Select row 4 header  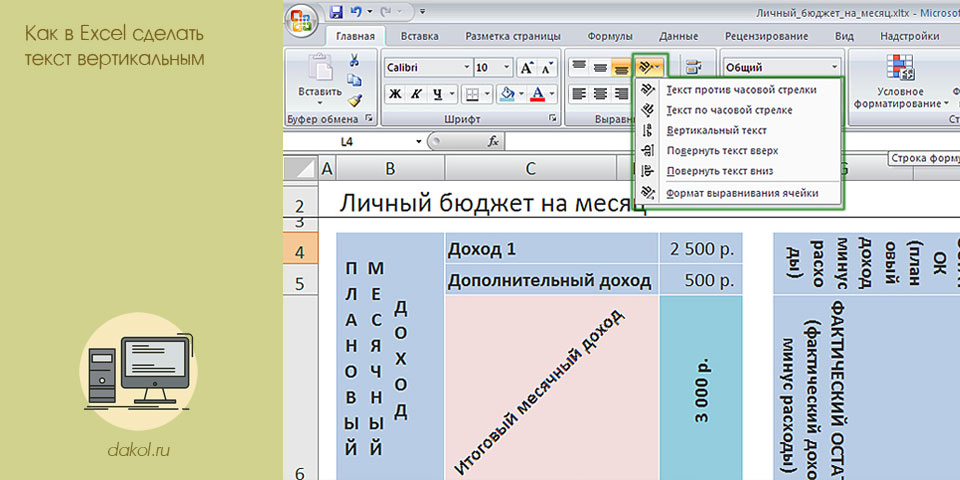[301, 248]
